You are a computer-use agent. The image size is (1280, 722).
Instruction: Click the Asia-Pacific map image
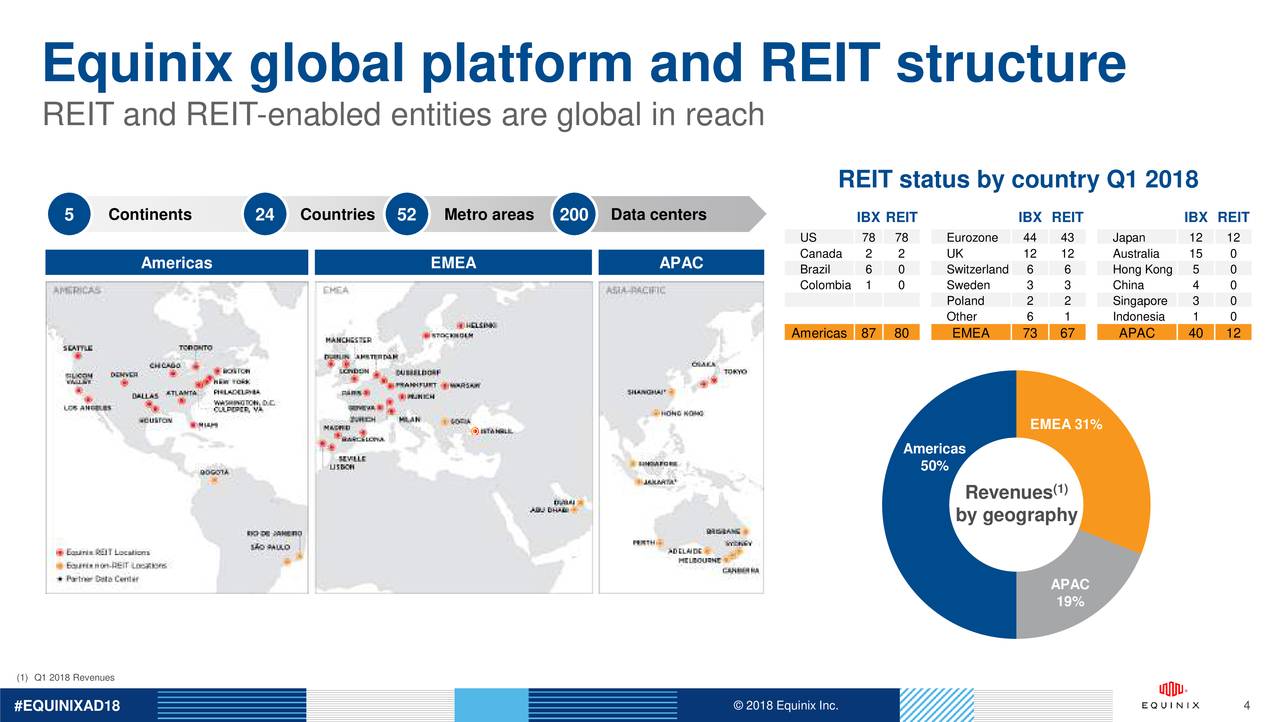682,436
